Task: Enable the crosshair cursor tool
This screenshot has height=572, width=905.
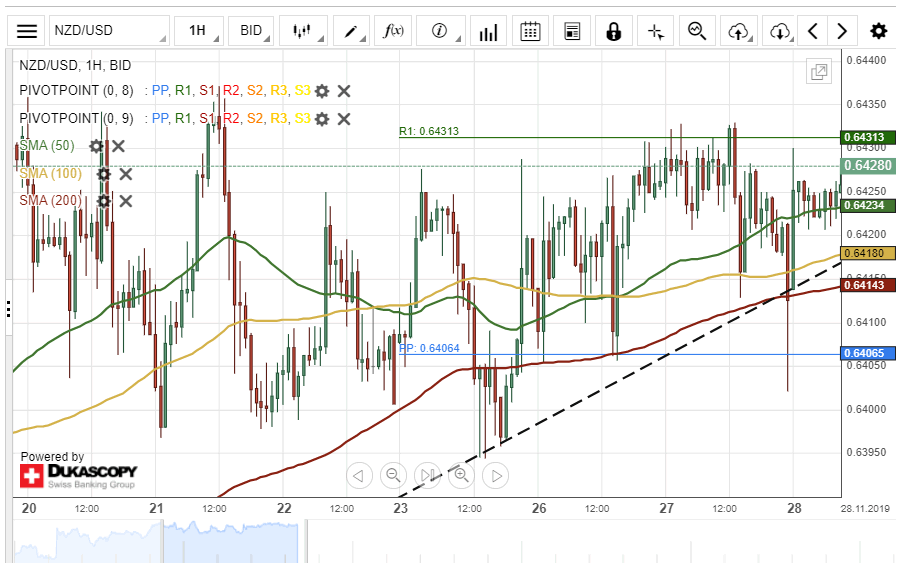Action: point(656,31)
